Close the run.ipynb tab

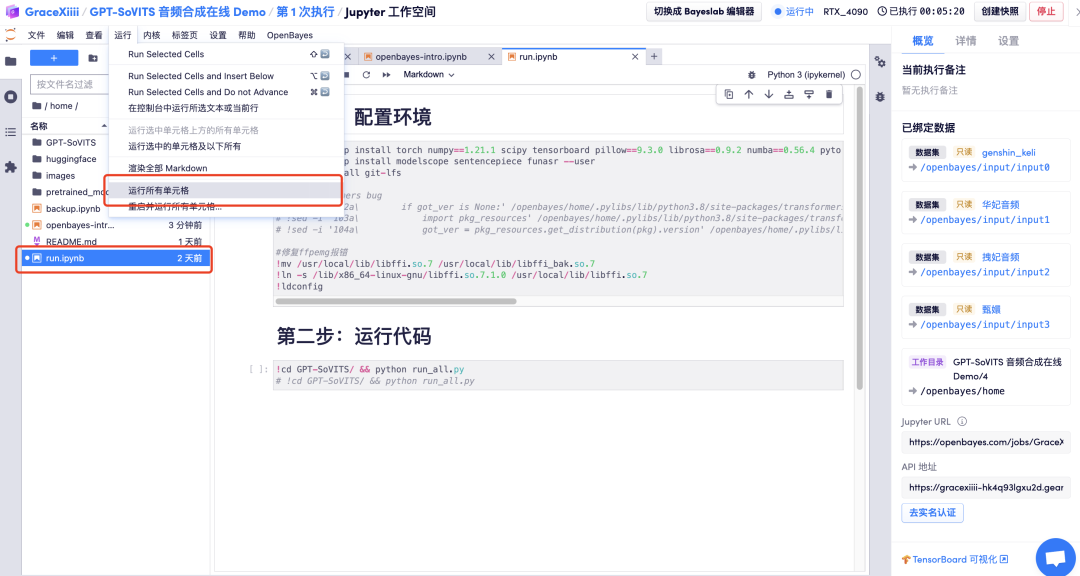click(636, 56)
